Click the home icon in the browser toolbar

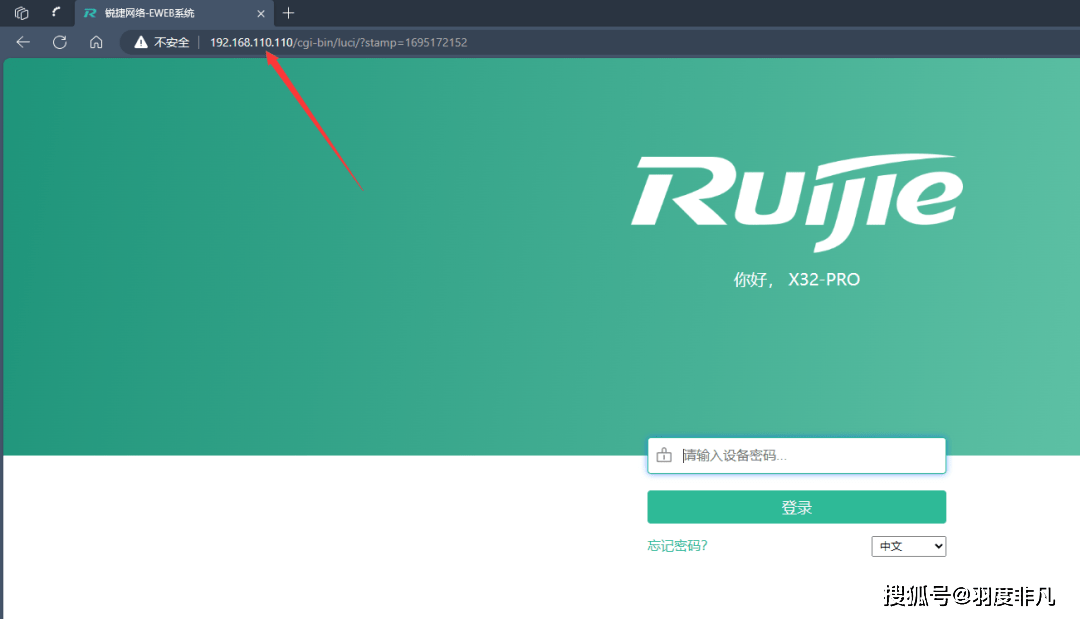pyautogui.click(x=95, y=42)
